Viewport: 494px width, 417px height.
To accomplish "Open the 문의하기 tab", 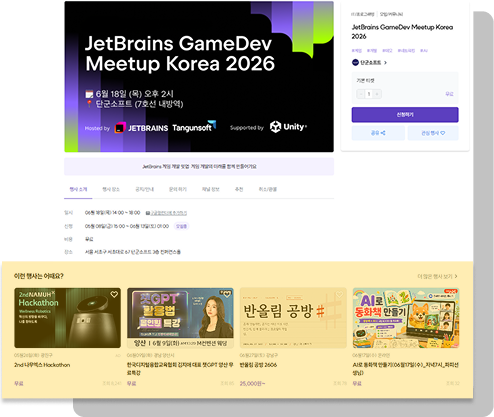I will click(x=178, y=189).
